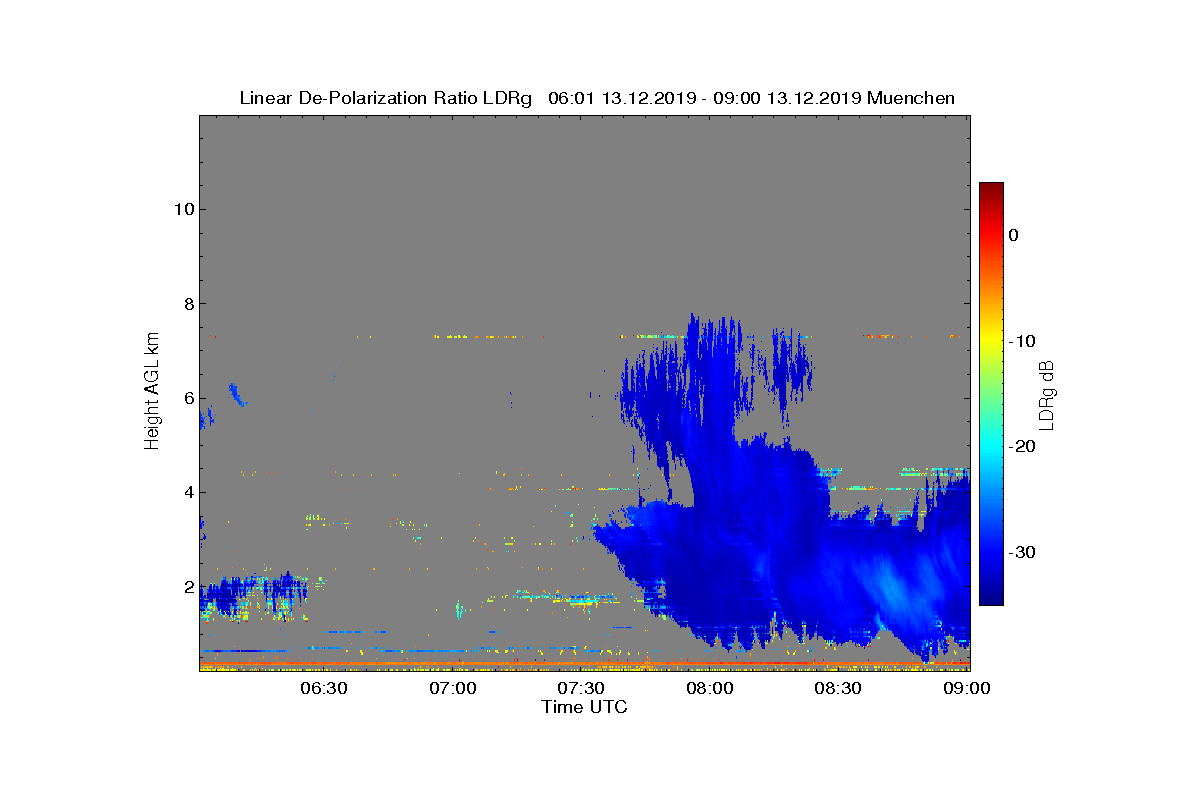Screen dimensions: 1200x800
Task: Click the 2 km height tick label
Action: point(189,587)
